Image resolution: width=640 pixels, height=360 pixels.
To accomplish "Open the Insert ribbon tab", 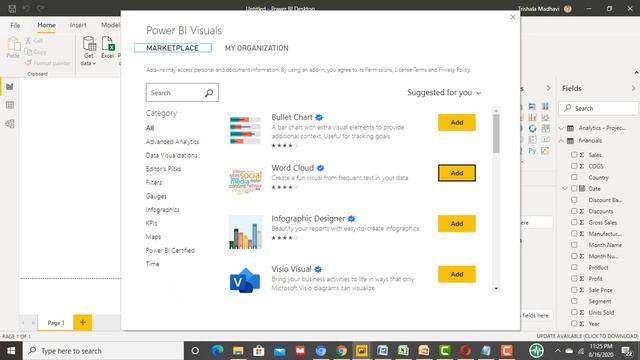I will [x=78, y=25].
